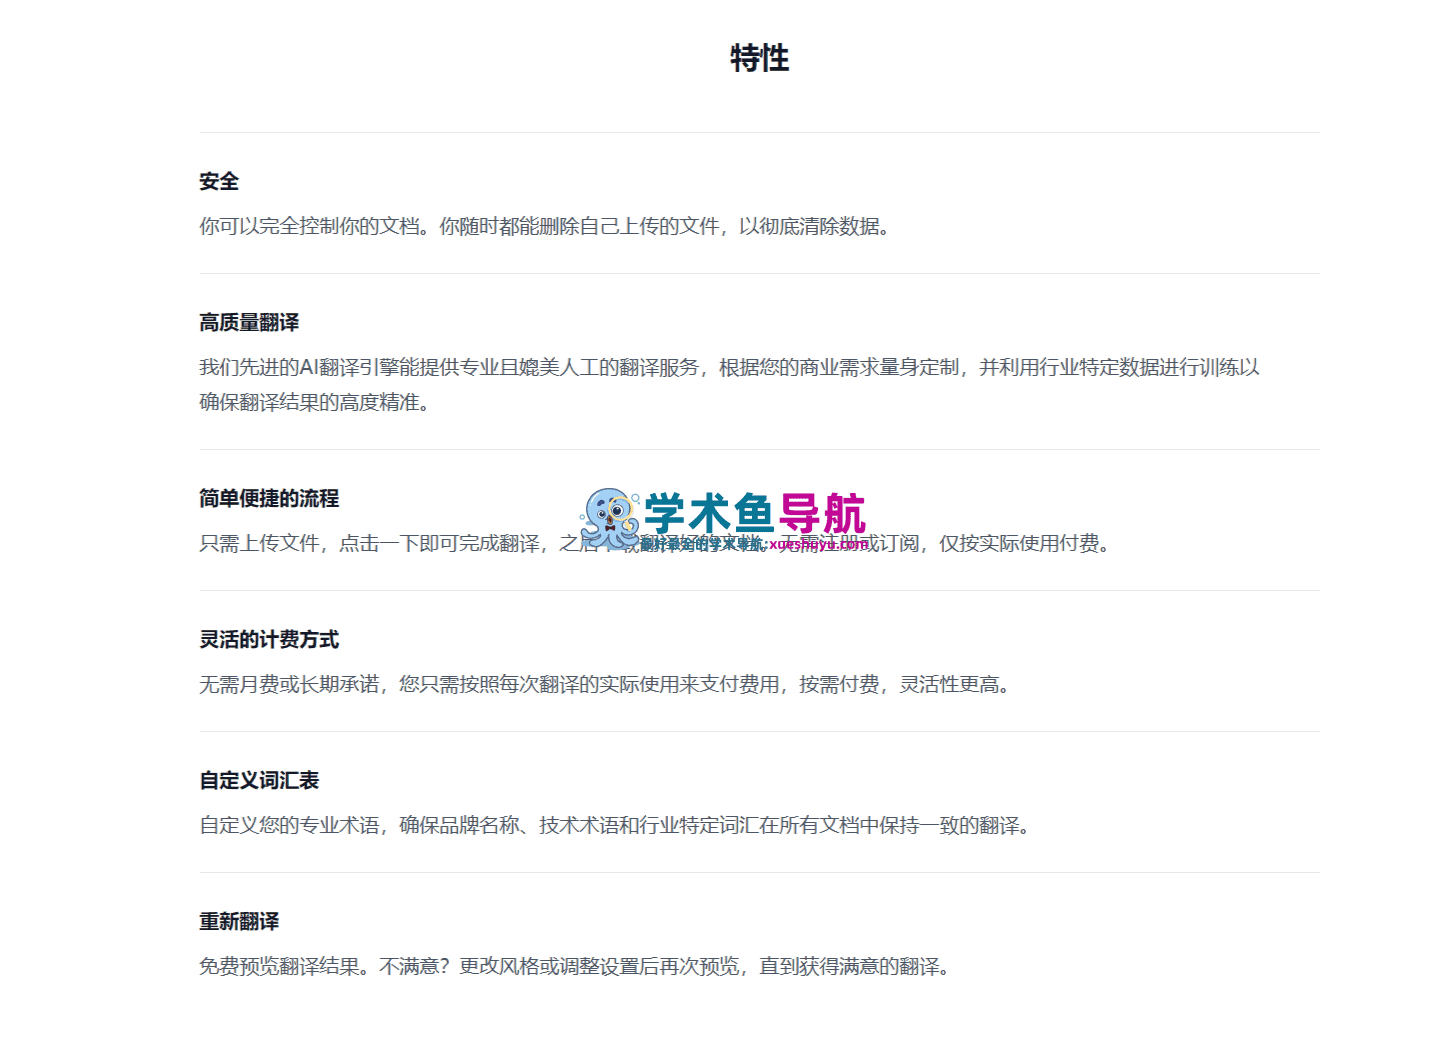Click the AI翻译引擎 description first line
Image resolution: width=1448 pixels, height=1040 pixels.
click(x=729, y=367)
